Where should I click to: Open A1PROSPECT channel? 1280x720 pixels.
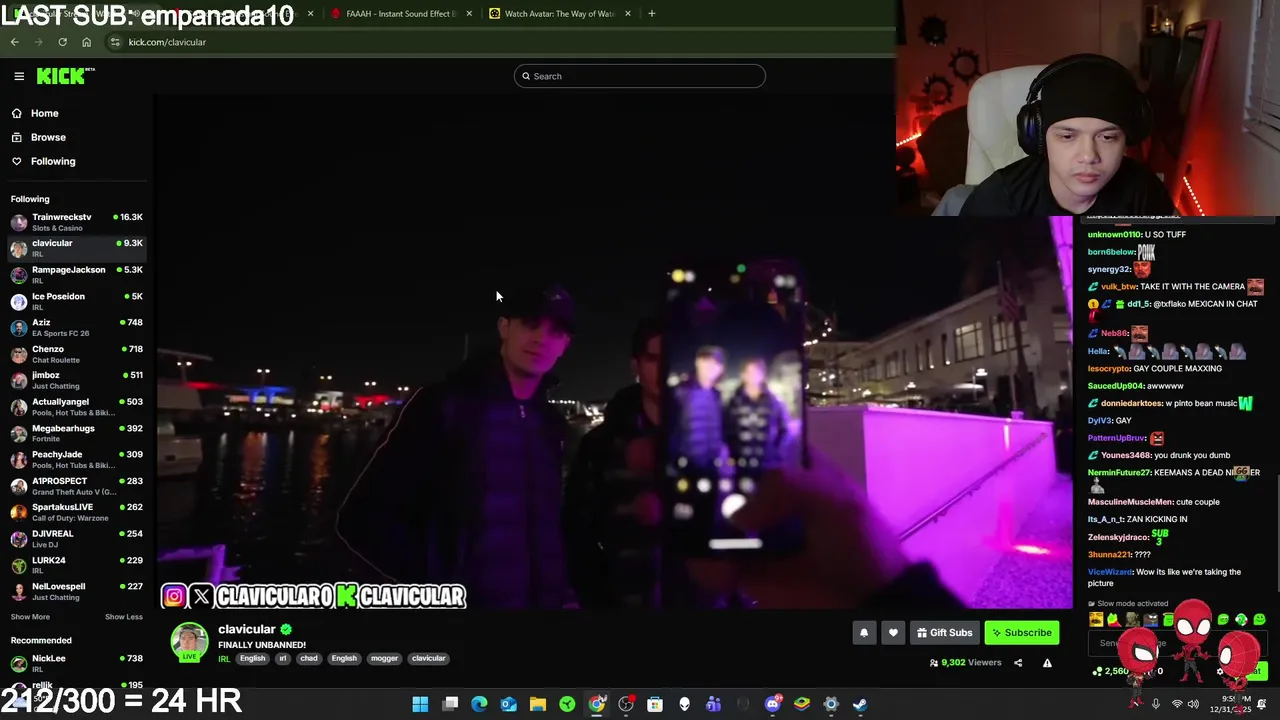click(76, 486)
